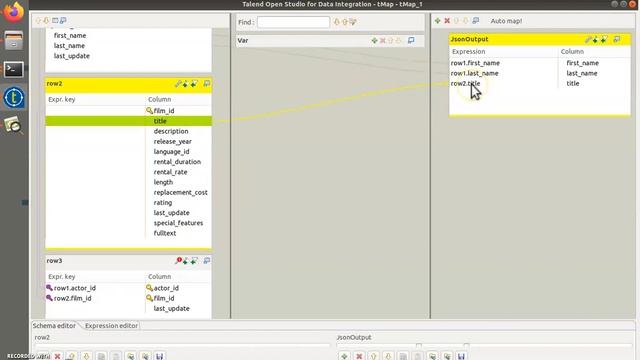This screenshot has width=640, height=360.
Task: Select the 'language_id' column in row2
Action: (x=171, y=151)
